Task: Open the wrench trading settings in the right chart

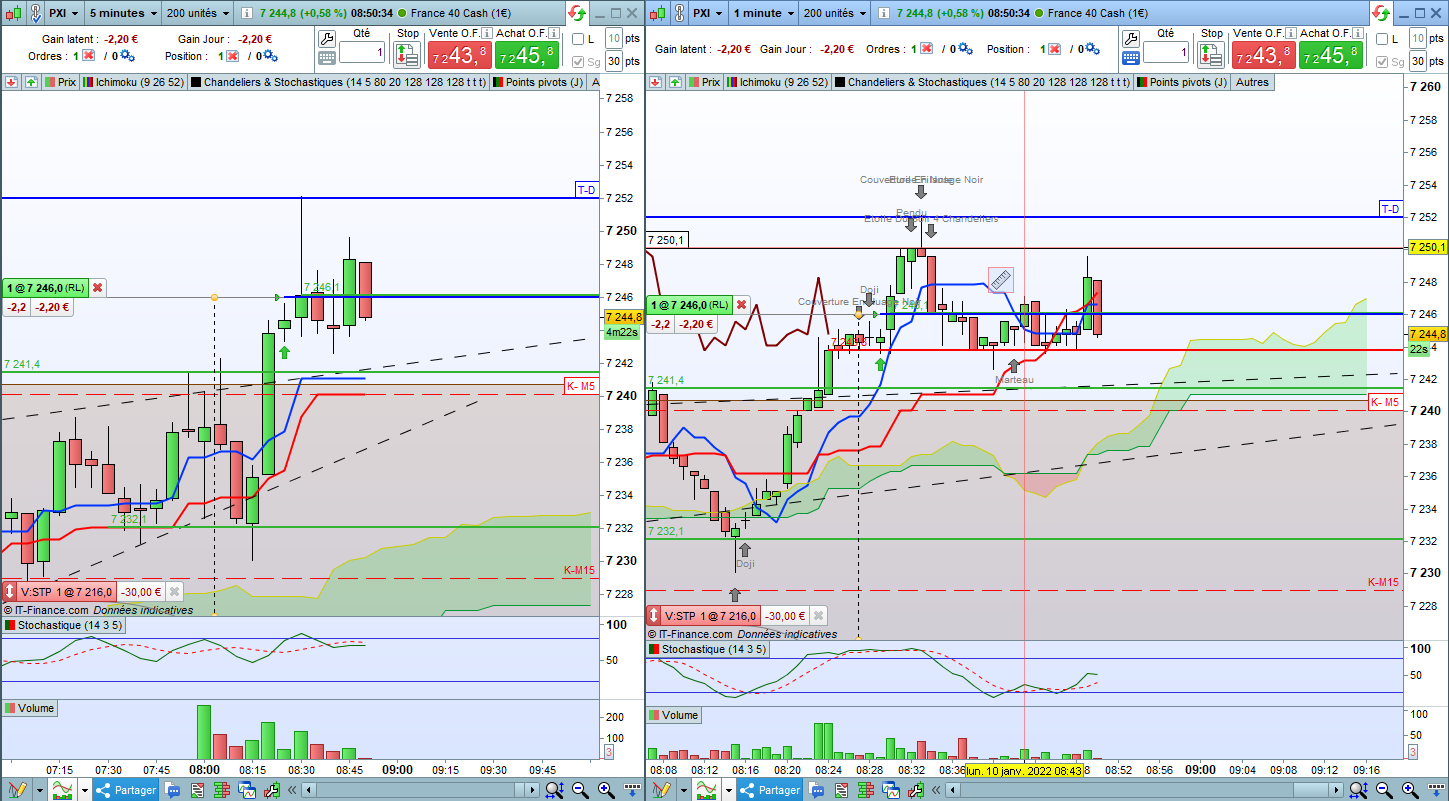Action: pos(1133,38)
